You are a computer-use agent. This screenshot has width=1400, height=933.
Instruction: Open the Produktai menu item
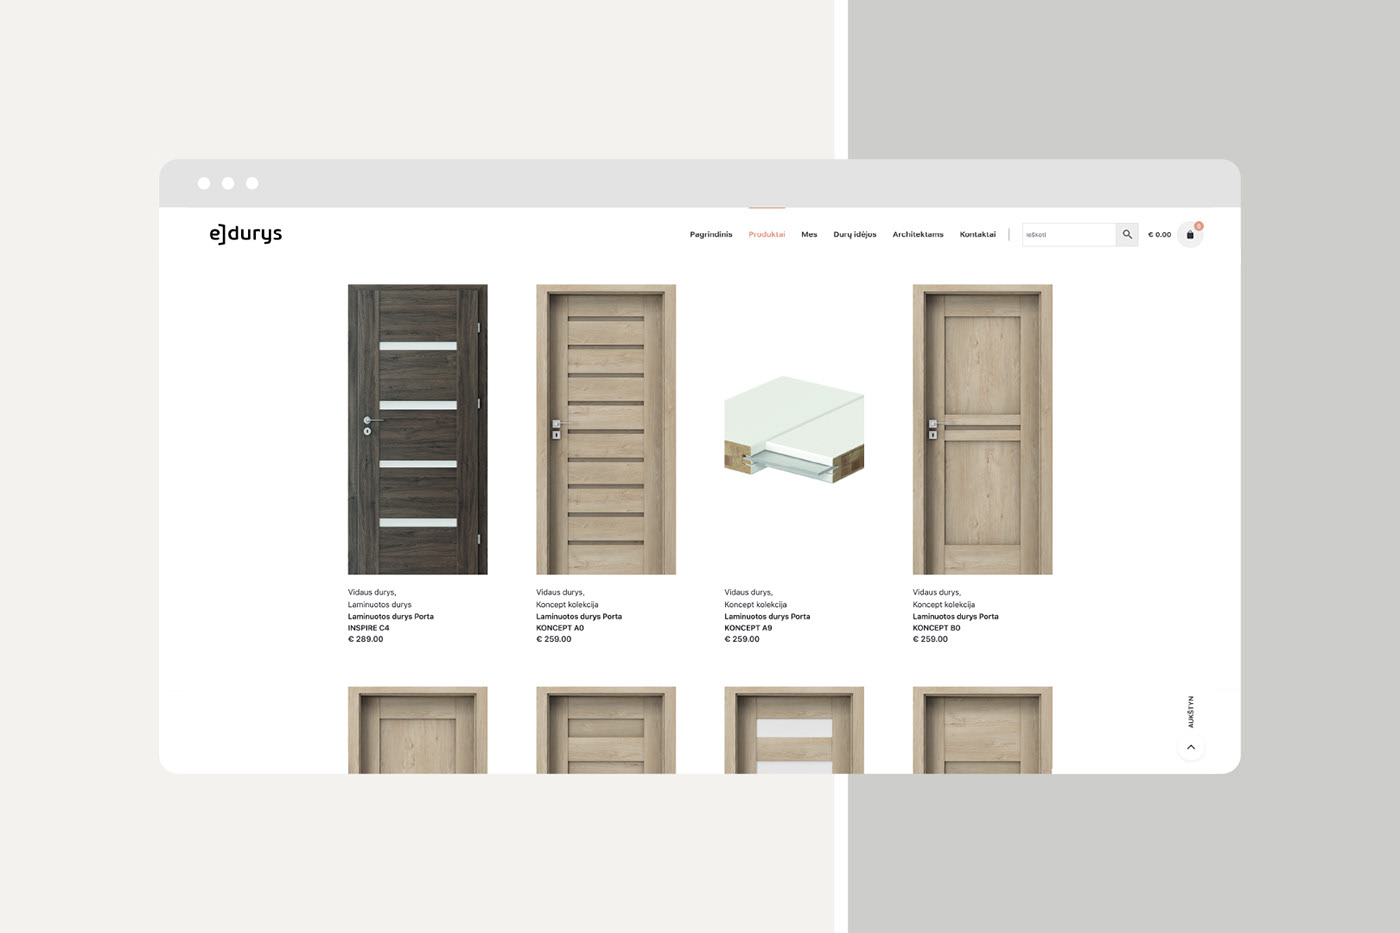[767, 235]
